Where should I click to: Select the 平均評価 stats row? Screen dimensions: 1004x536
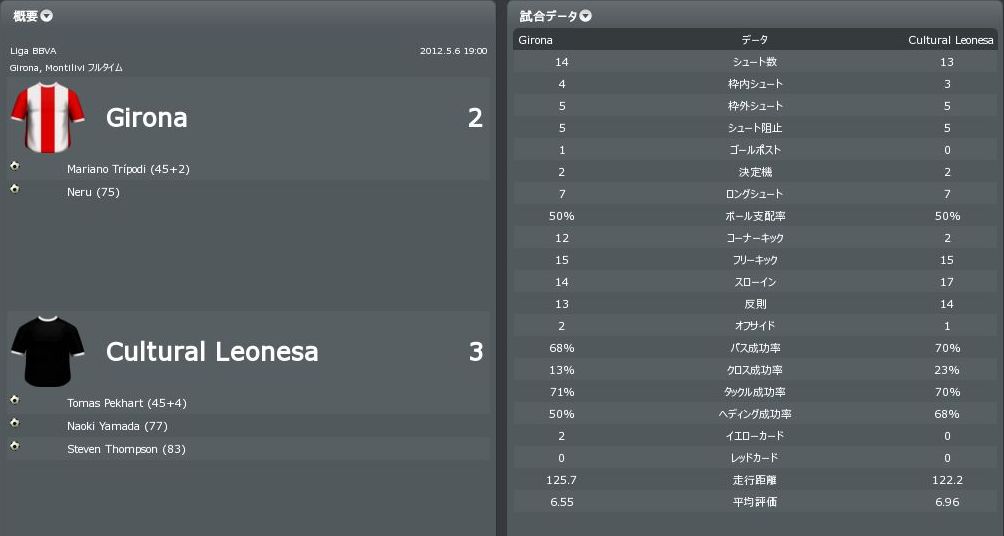pos(754,502)
